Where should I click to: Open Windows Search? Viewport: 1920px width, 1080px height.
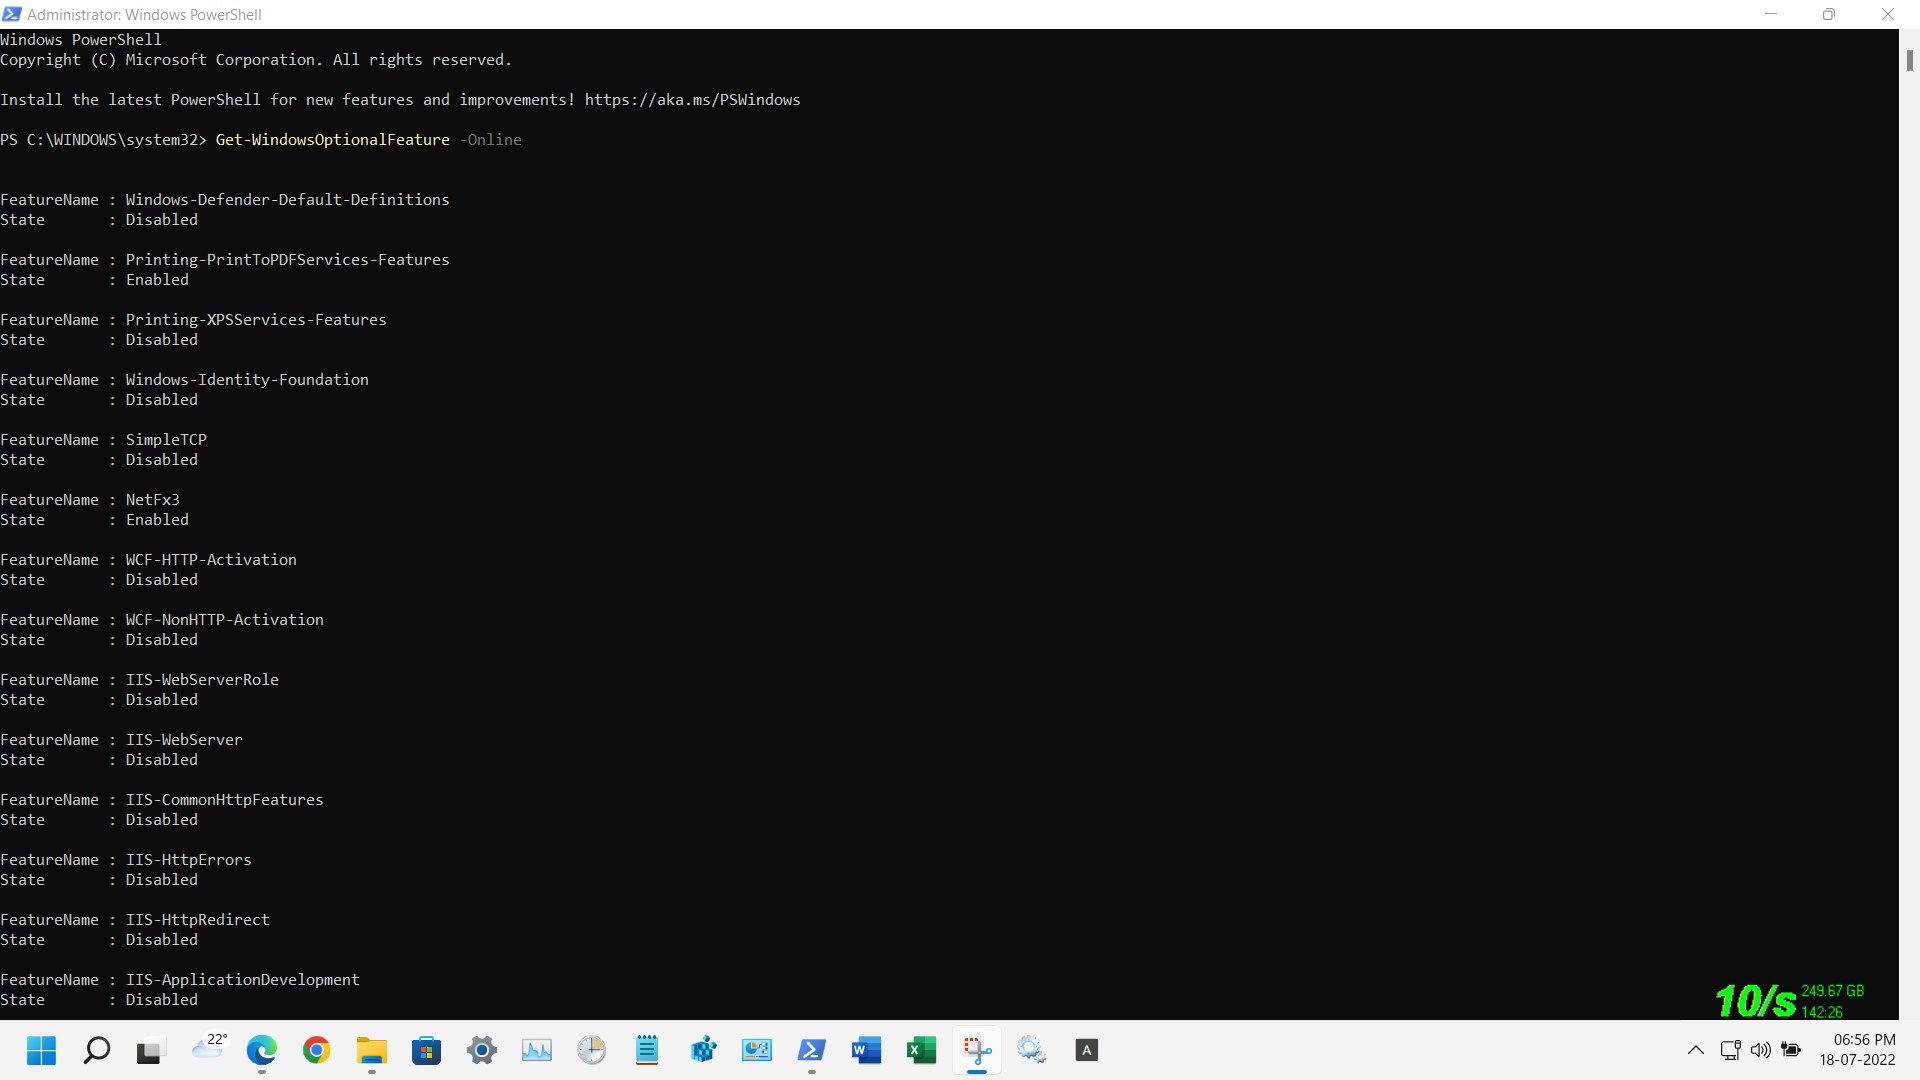click(x=96, y=1050)
